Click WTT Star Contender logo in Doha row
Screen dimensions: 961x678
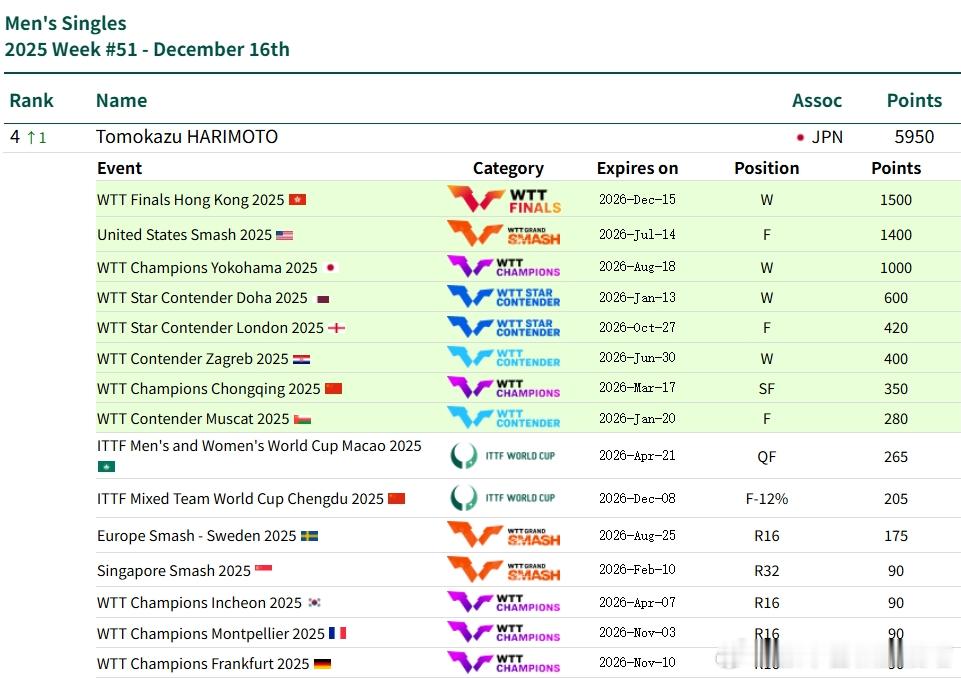(x=504, y=297)
